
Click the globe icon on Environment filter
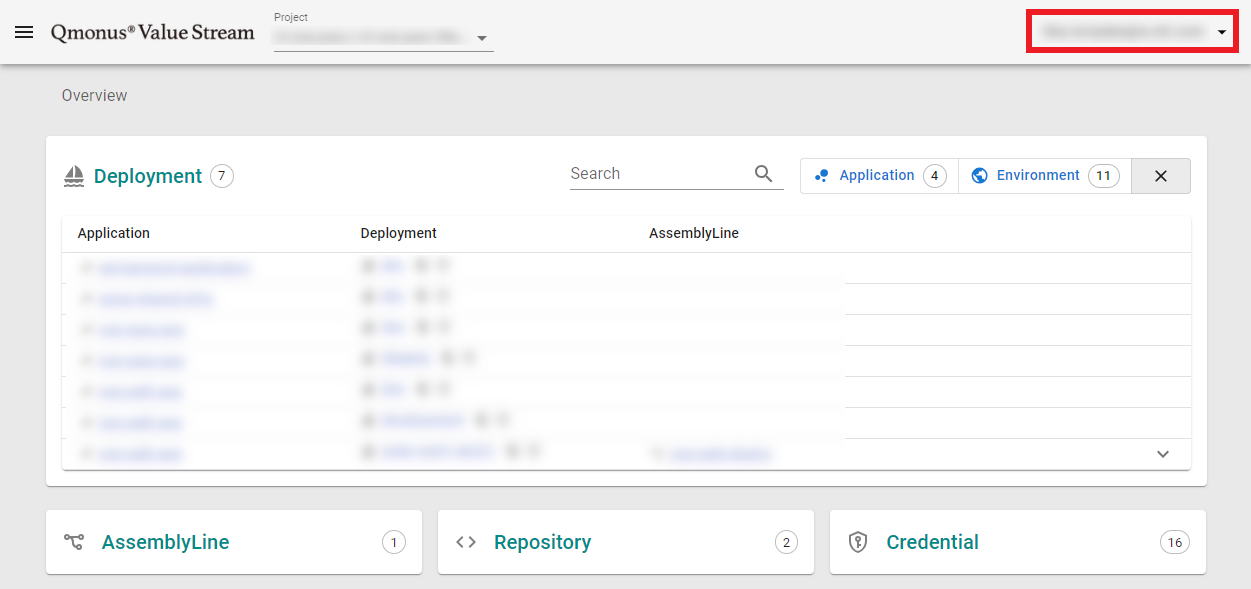click(980, 175)
